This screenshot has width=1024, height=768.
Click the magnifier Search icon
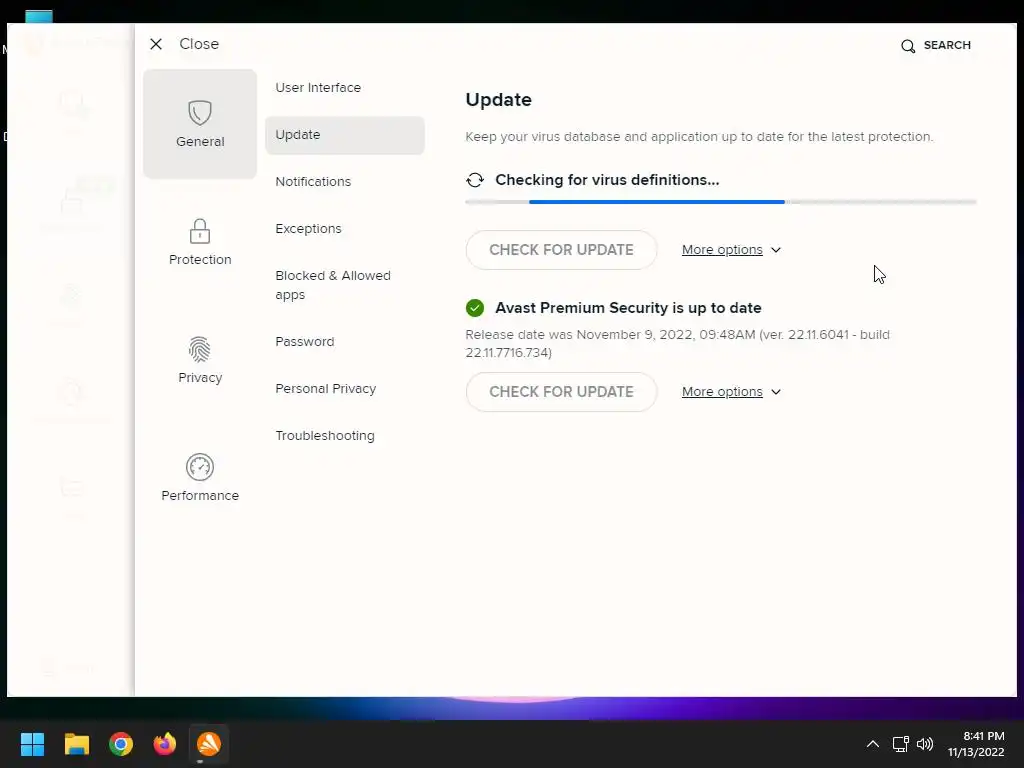coord(908,46)
